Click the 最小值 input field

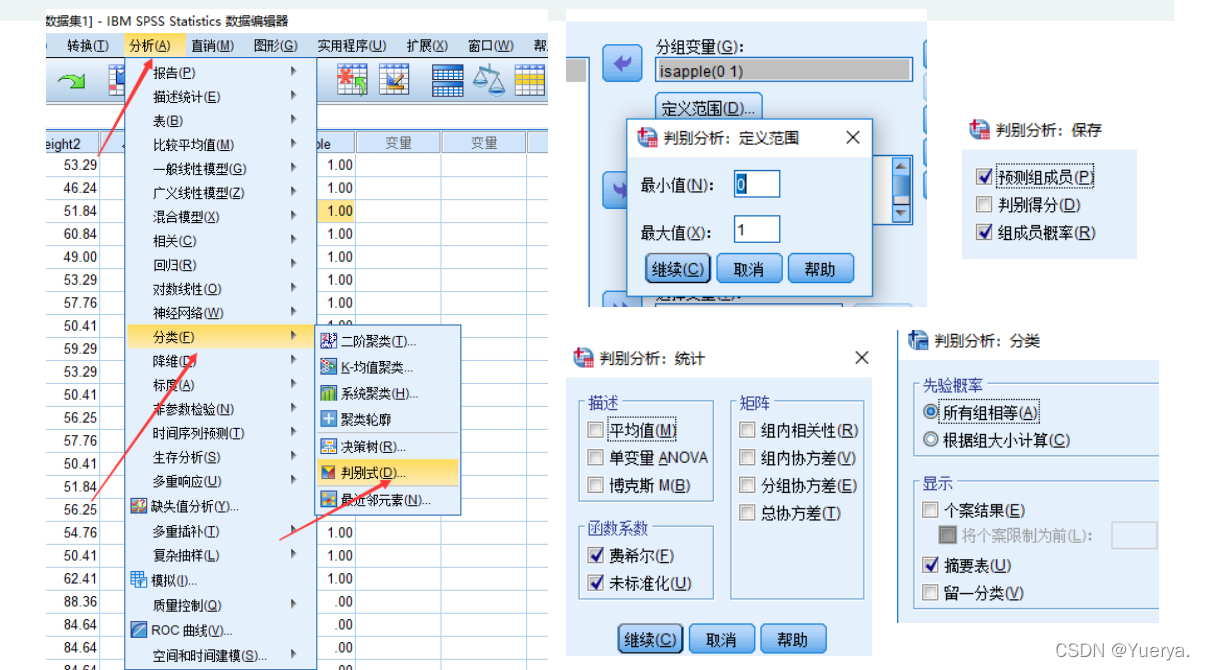point(757,184)
